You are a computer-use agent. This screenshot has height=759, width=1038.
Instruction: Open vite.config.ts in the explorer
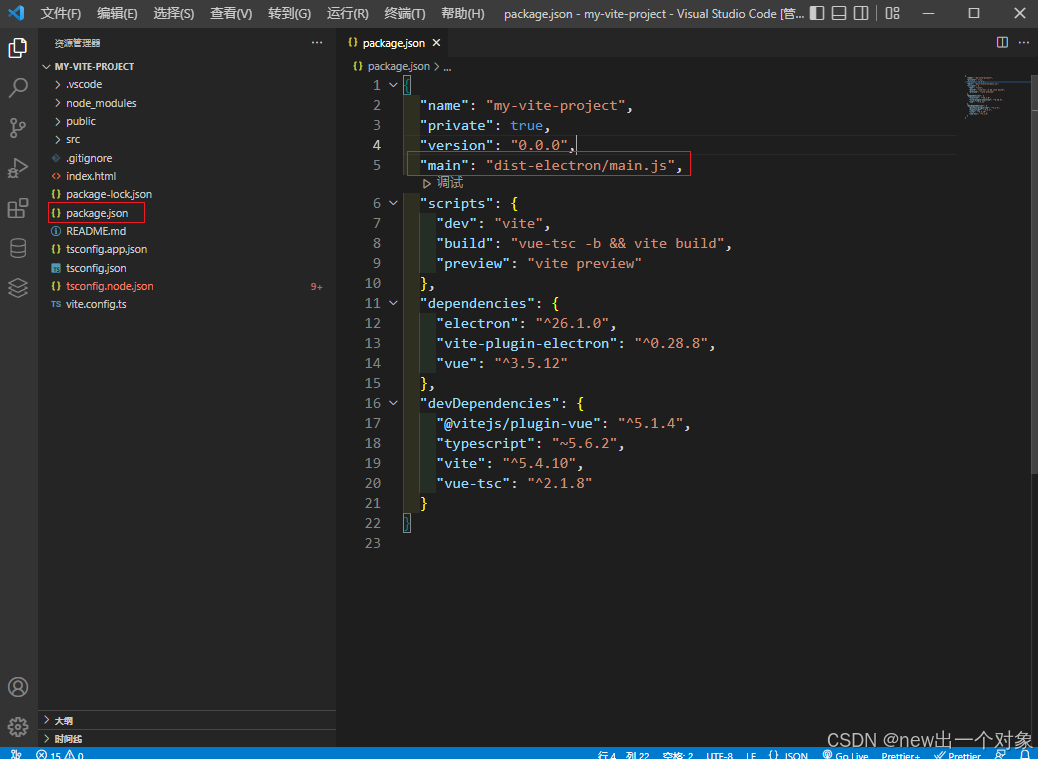187,304
